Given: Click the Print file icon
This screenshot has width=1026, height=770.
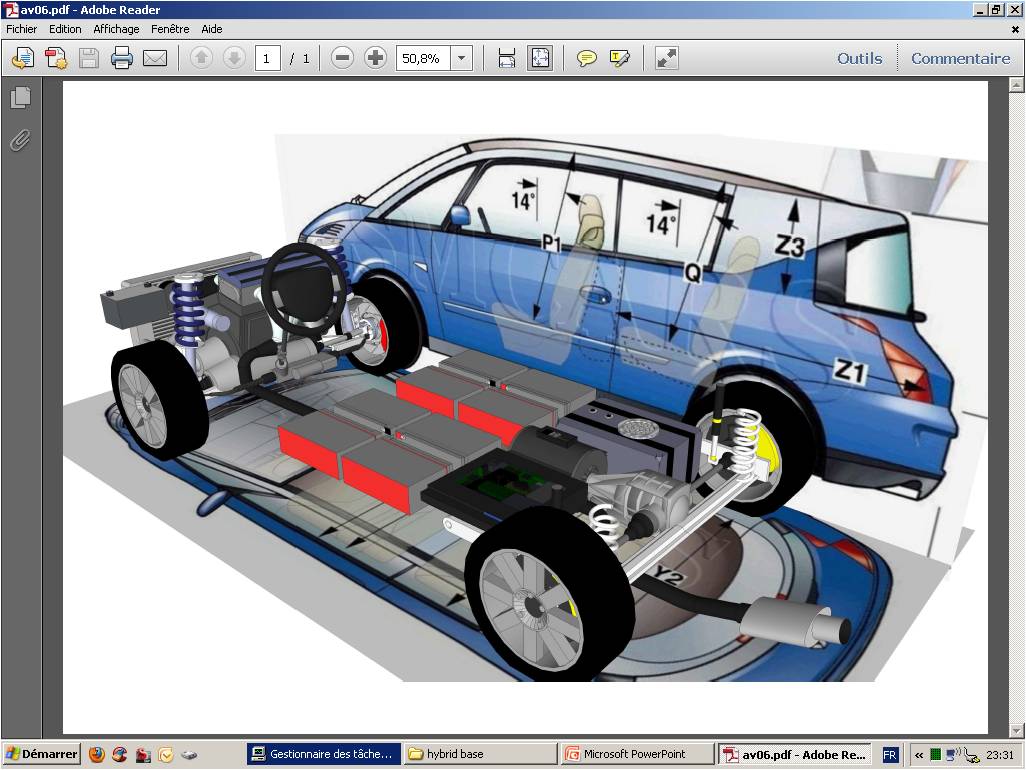Looking at the screenshot, I should pyautogui.click(x=122, y=58).
